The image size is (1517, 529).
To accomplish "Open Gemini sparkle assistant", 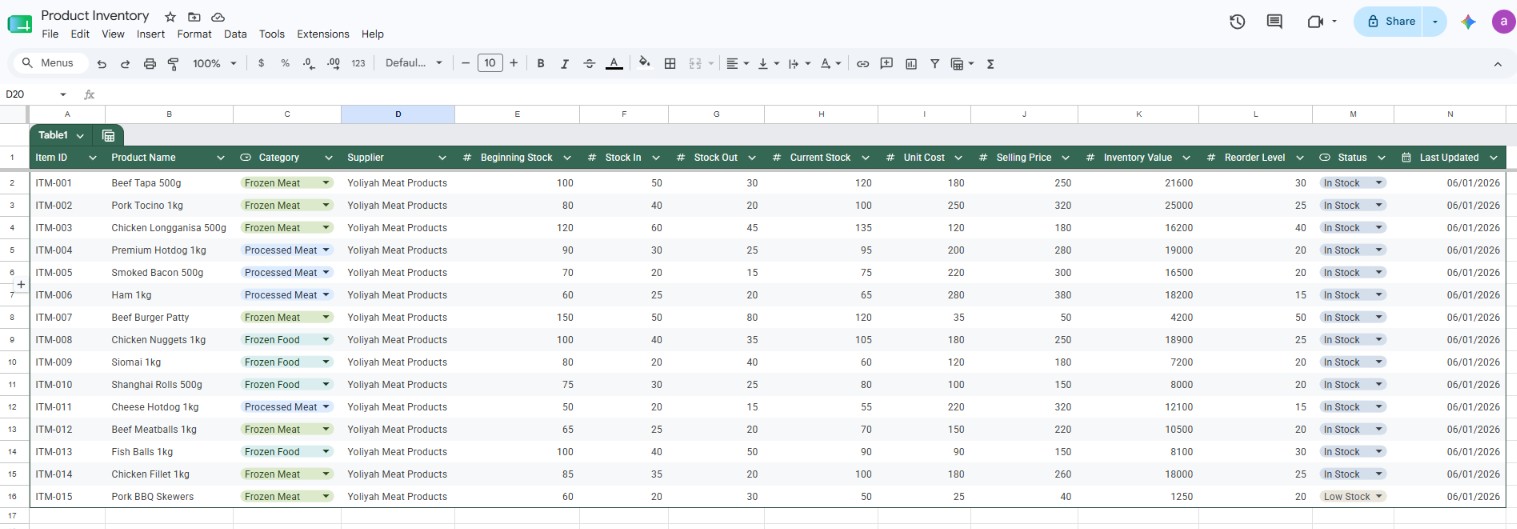I will click(1468, 21).
